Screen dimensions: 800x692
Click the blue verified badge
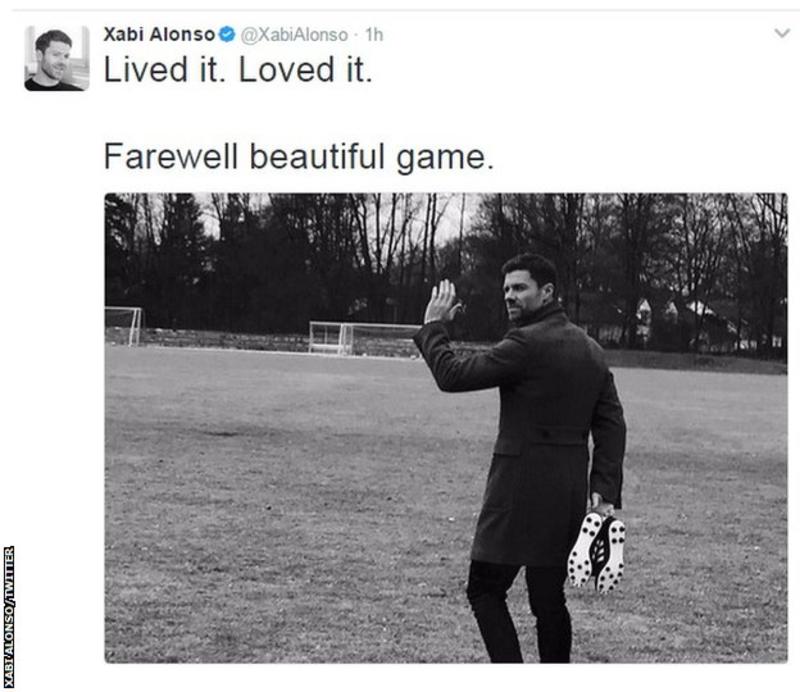228,35
